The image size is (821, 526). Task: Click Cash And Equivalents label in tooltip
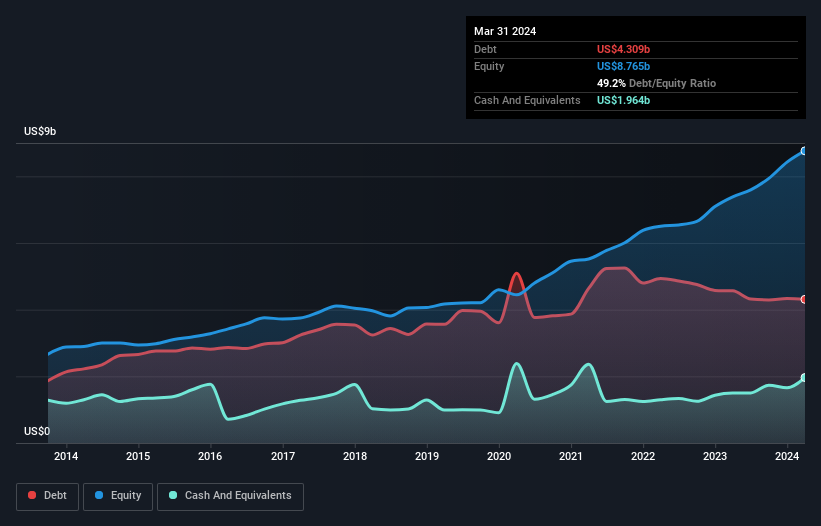point(527,100)
